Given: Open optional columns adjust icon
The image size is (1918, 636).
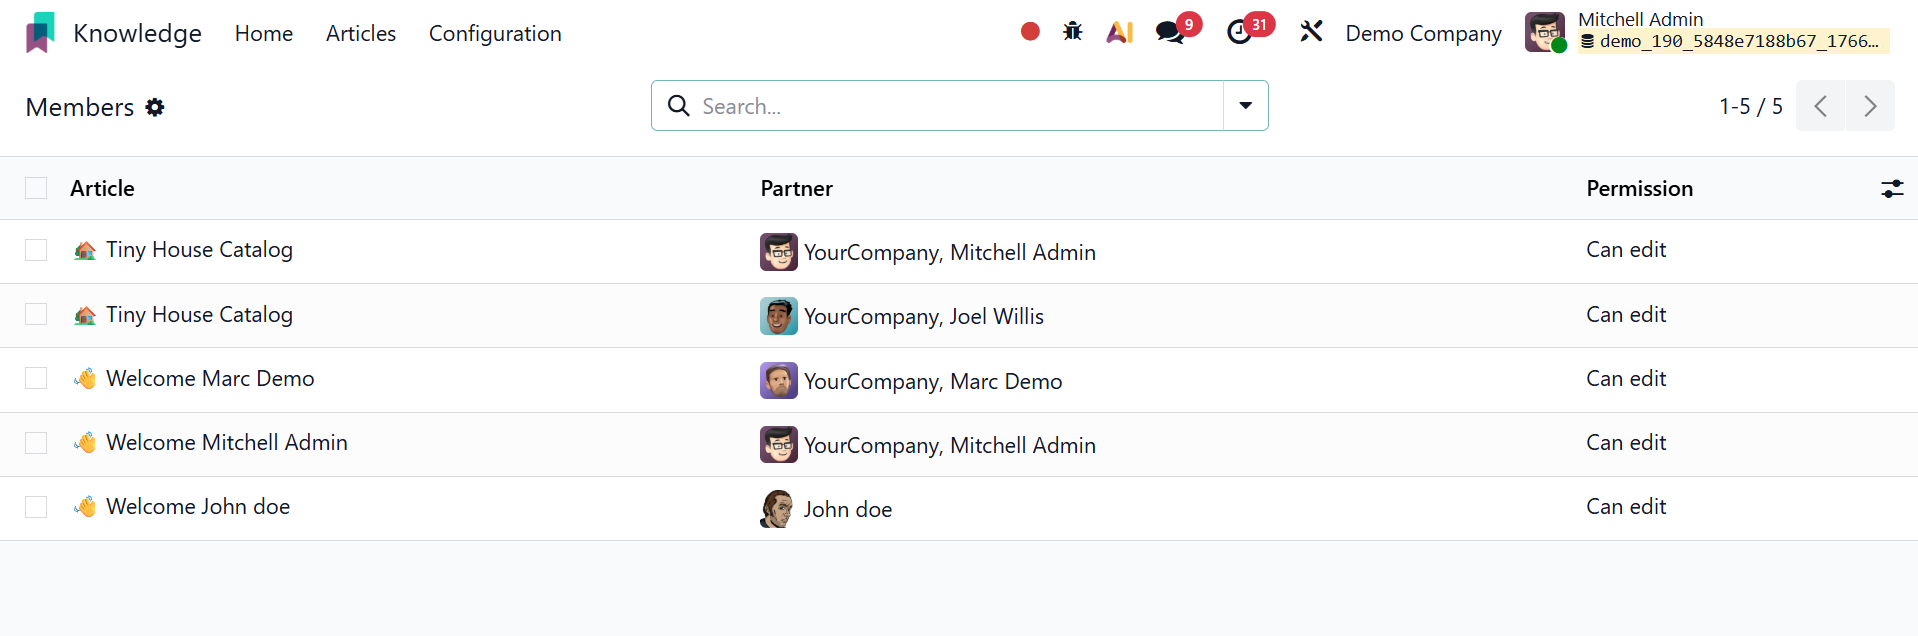Looking at the screenshot, I should point(1892,188).
